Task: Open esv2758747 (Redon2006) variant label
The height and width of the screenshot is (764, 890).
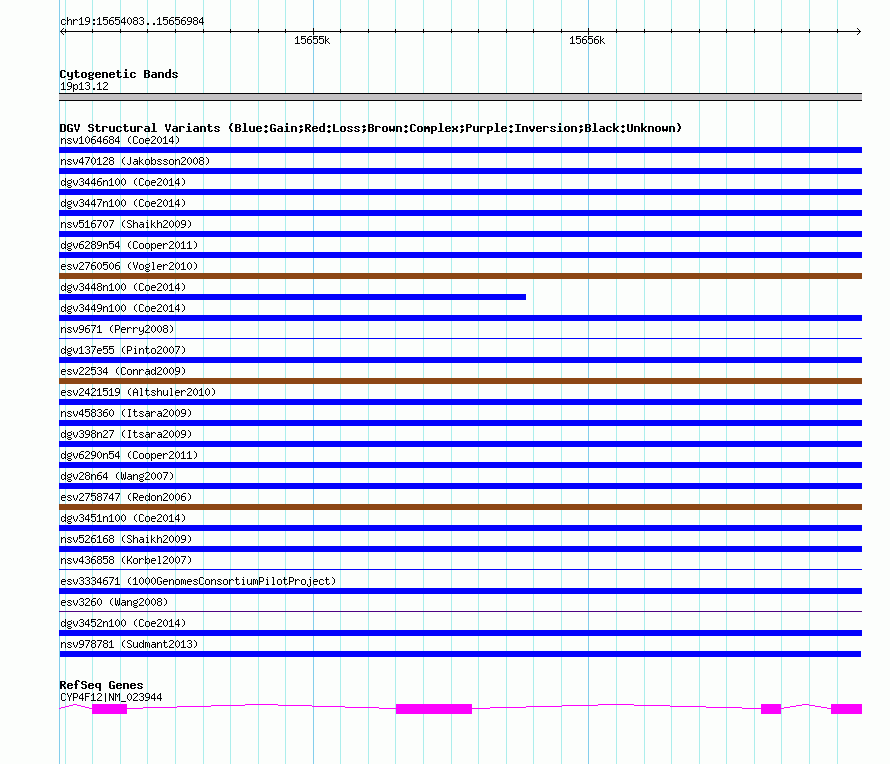Action: 126,497
